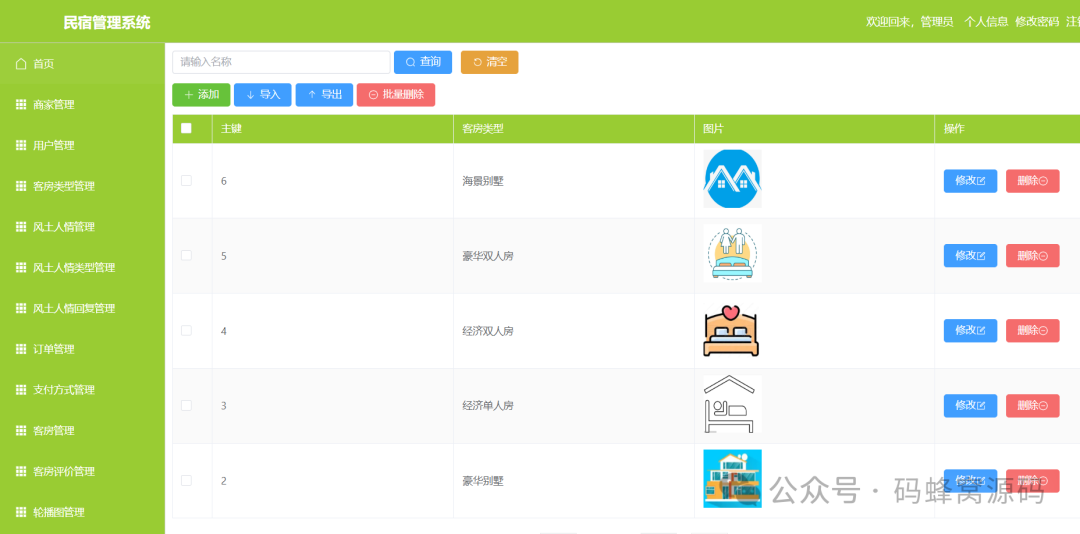Click 修改 button for 经济单人房
This screenshot has width=1080, height=534.
point(970,405)
